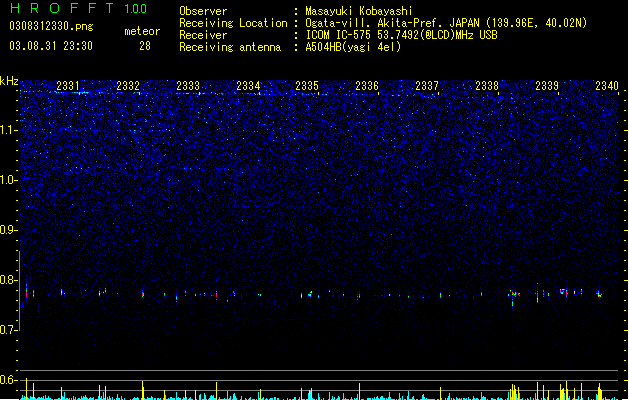Click the 0.8 kHz axis label
Viewport: 629px width, 400px height.
9,280
